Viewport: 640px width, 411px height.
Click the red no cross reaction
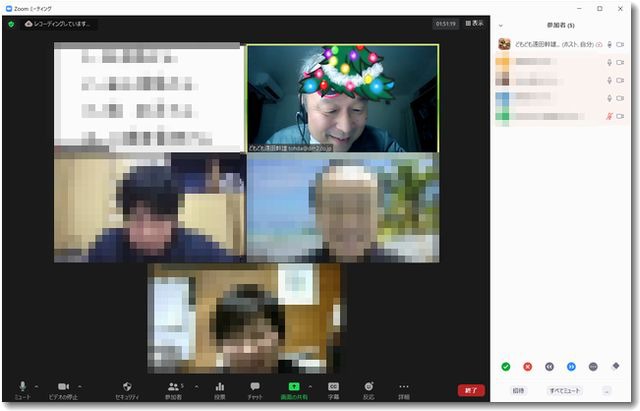527,367
